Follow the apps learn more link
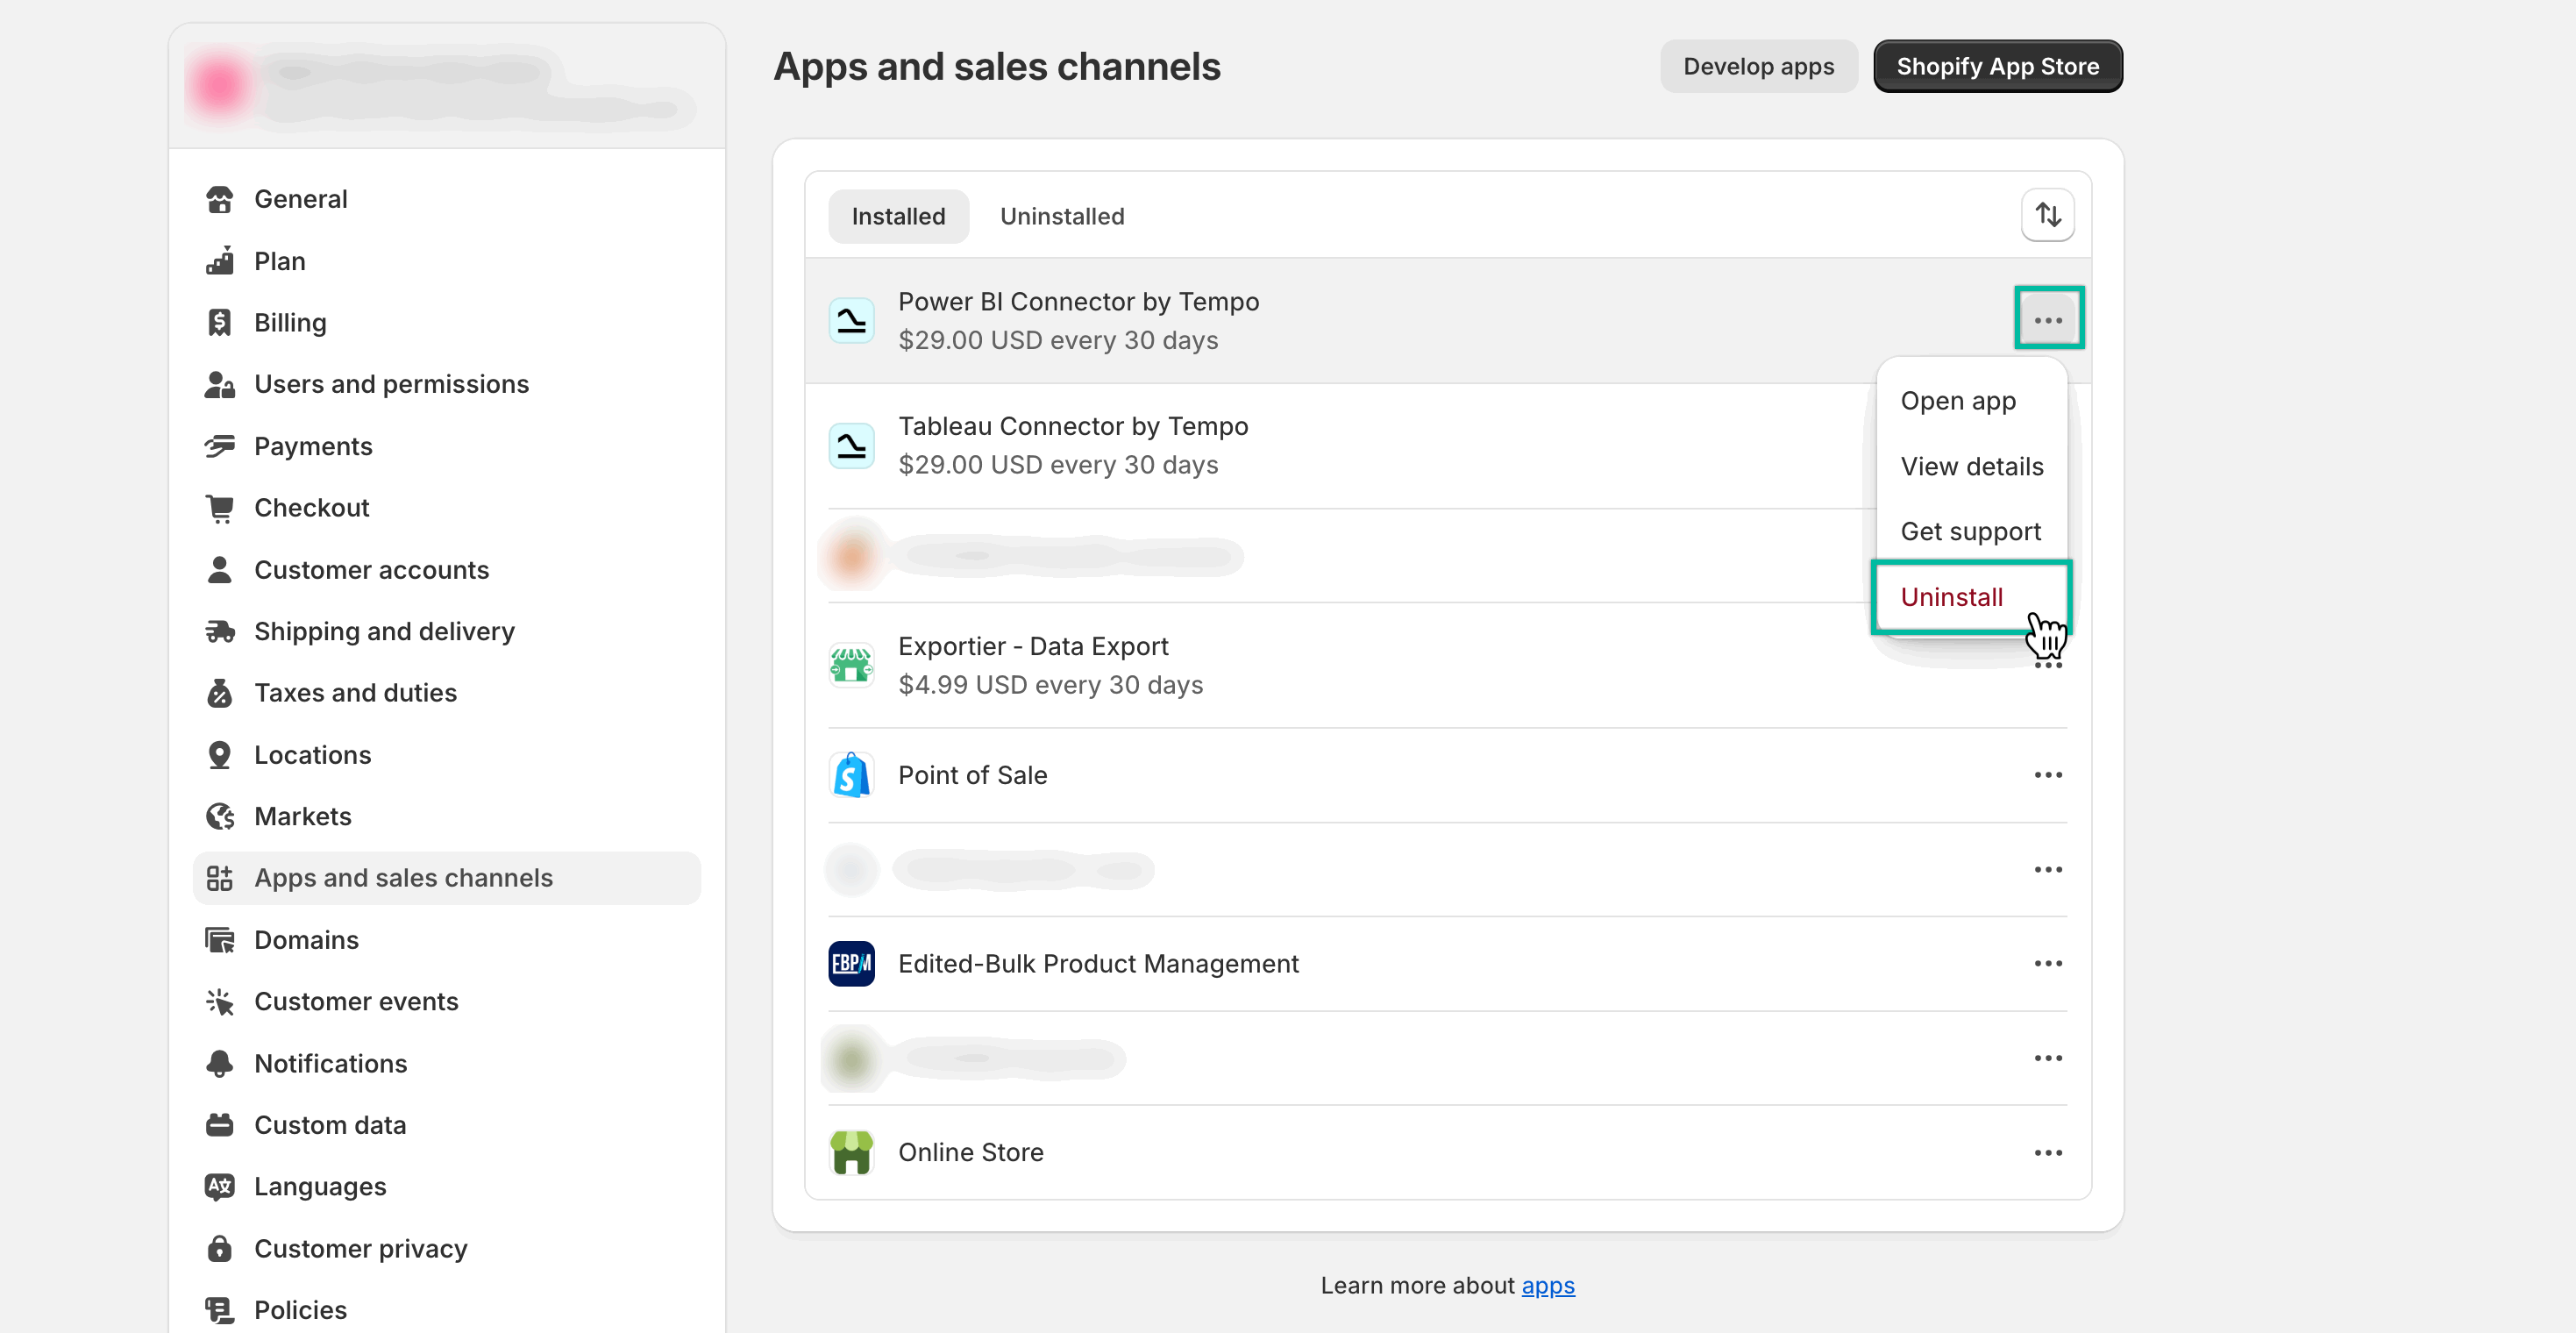 pos(1548,1286)
